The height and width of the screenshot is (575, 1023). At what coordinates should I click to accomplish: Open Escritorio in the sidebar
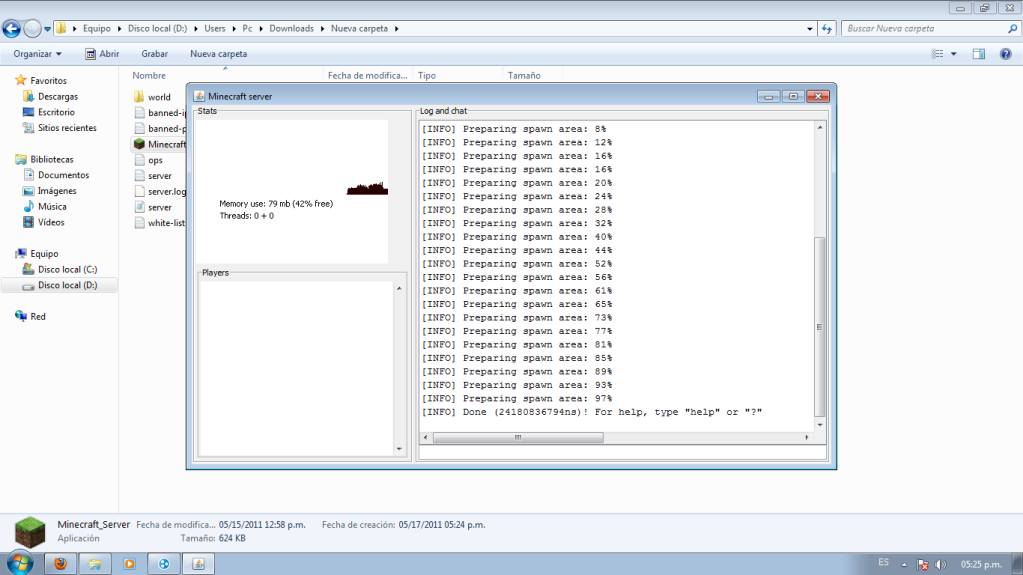(49, 112)
